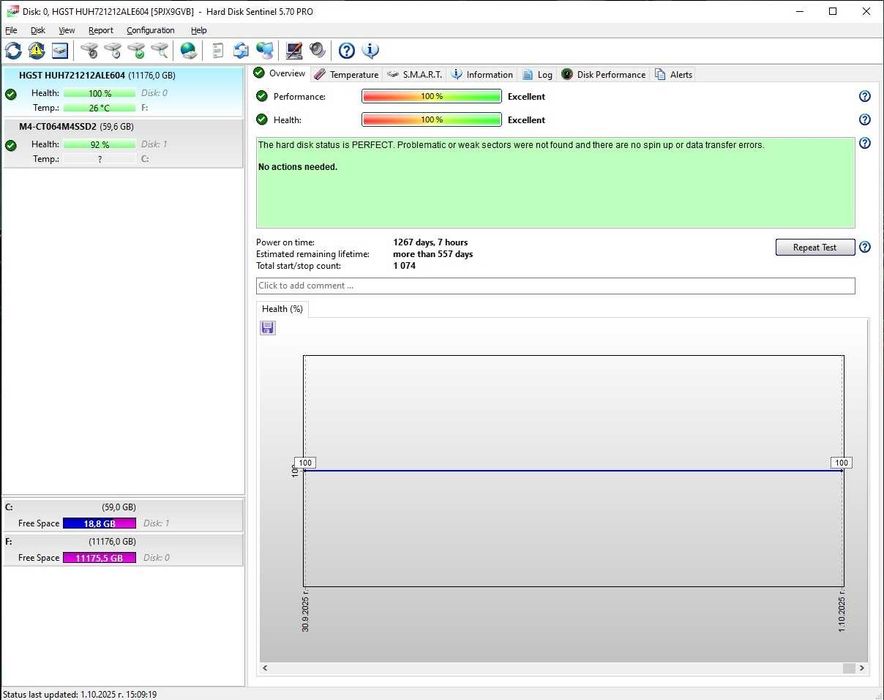Image resolution: width=884 pixels, height=700 pixels.
Task: Click the blue question mark toolbar icon
Action: [x=346, y=51]
